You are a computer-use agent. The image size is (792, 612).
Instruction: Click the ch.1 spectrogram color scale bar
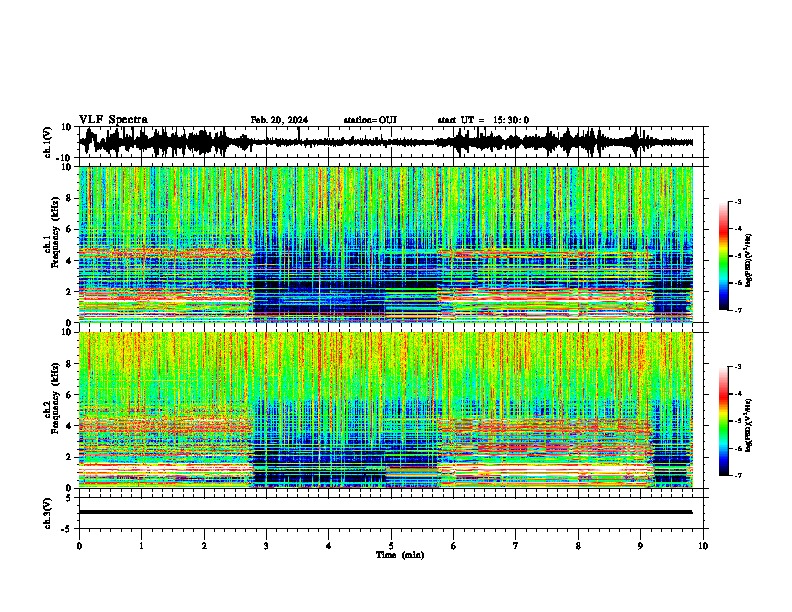coord(724,256)
